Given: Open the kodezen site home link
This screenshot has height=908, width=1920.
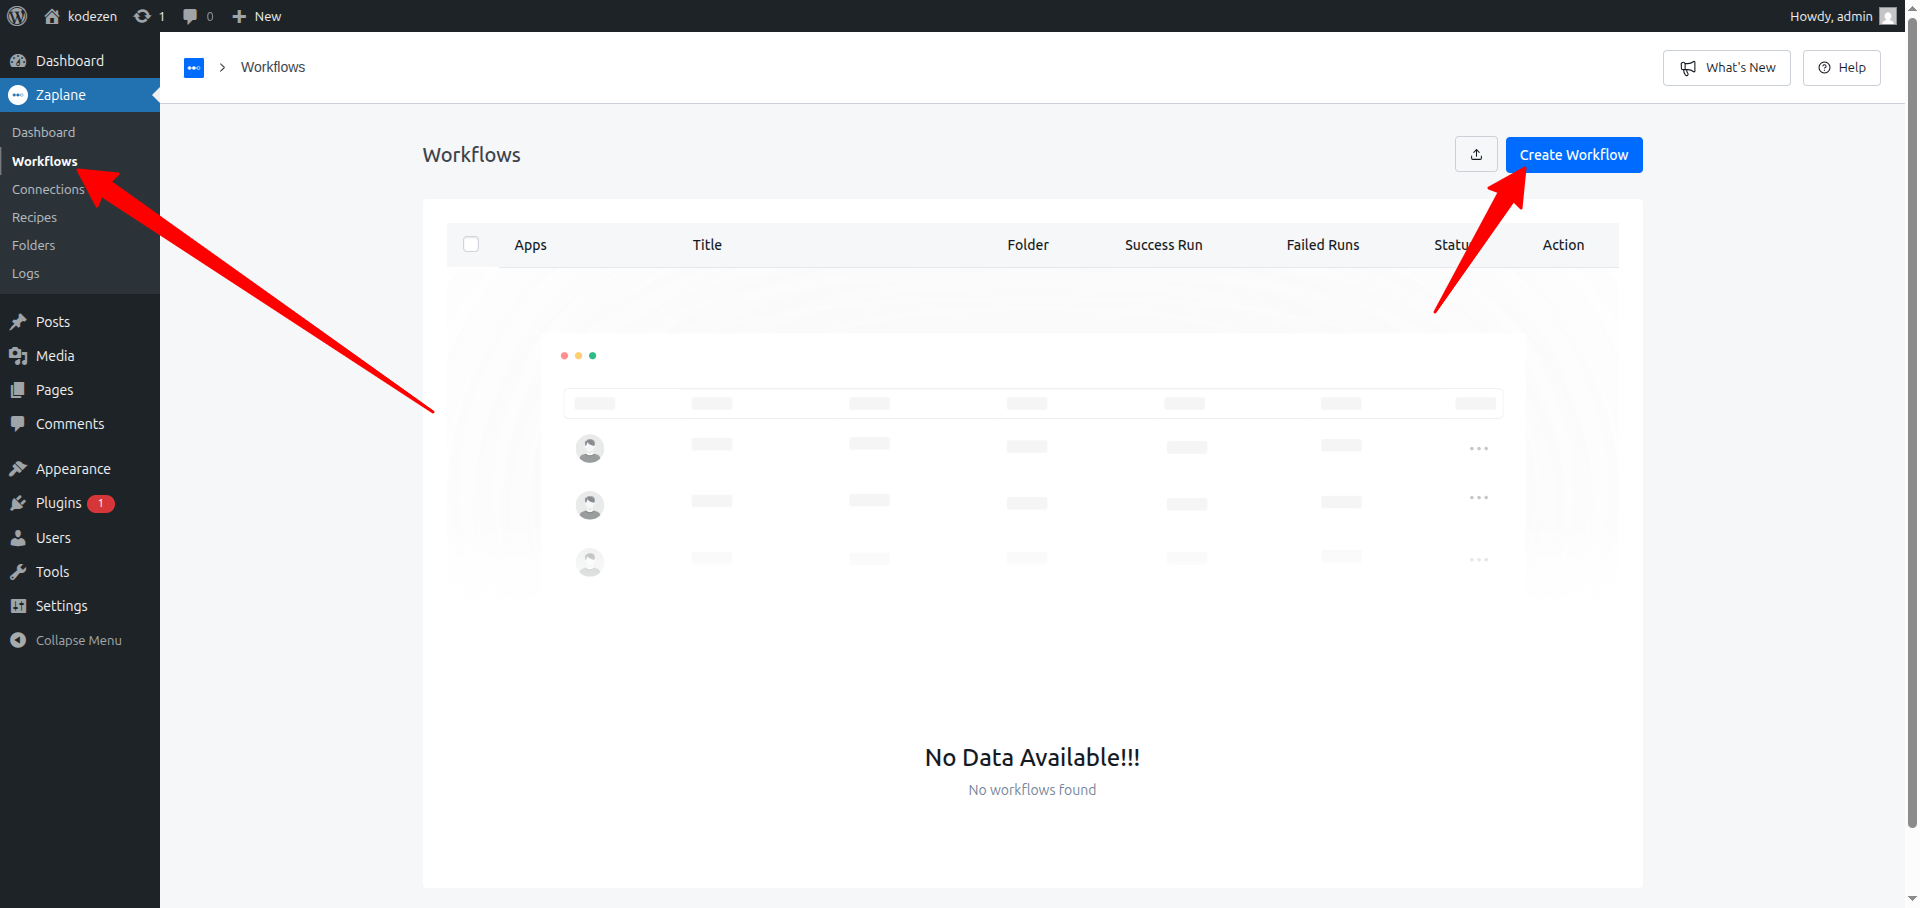Looking at the screenshot, I should click(81, 16).
